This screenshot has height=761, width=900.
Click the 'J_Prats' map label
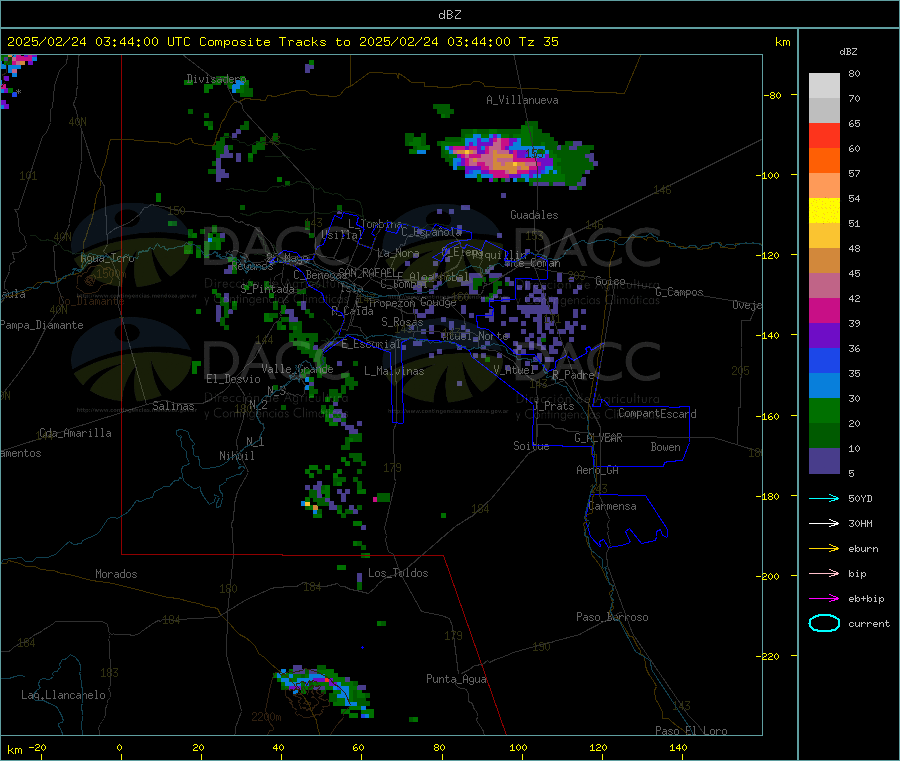coord(553,405)
